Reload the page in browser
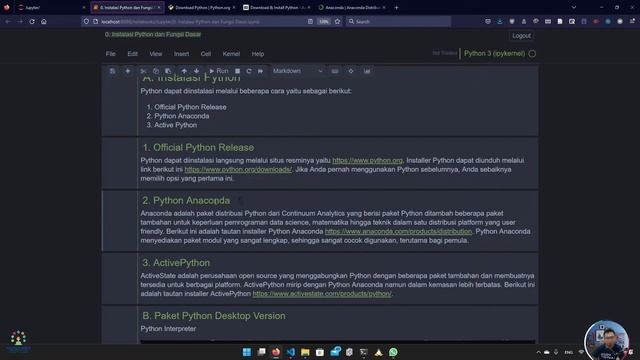 (x=32, y=22)
